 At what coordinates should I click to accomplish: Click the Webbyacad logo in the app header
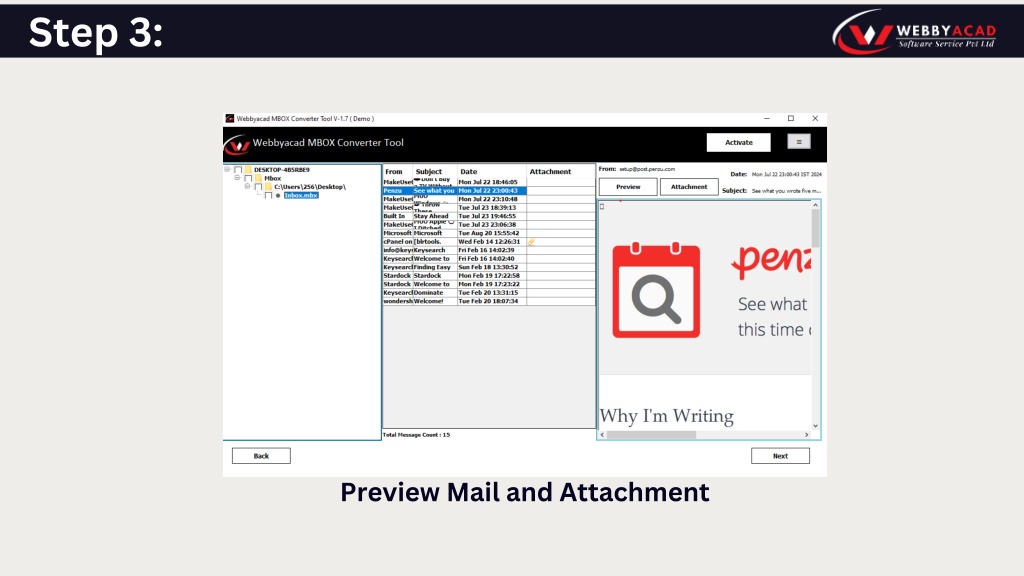click(x=236, y=144)
